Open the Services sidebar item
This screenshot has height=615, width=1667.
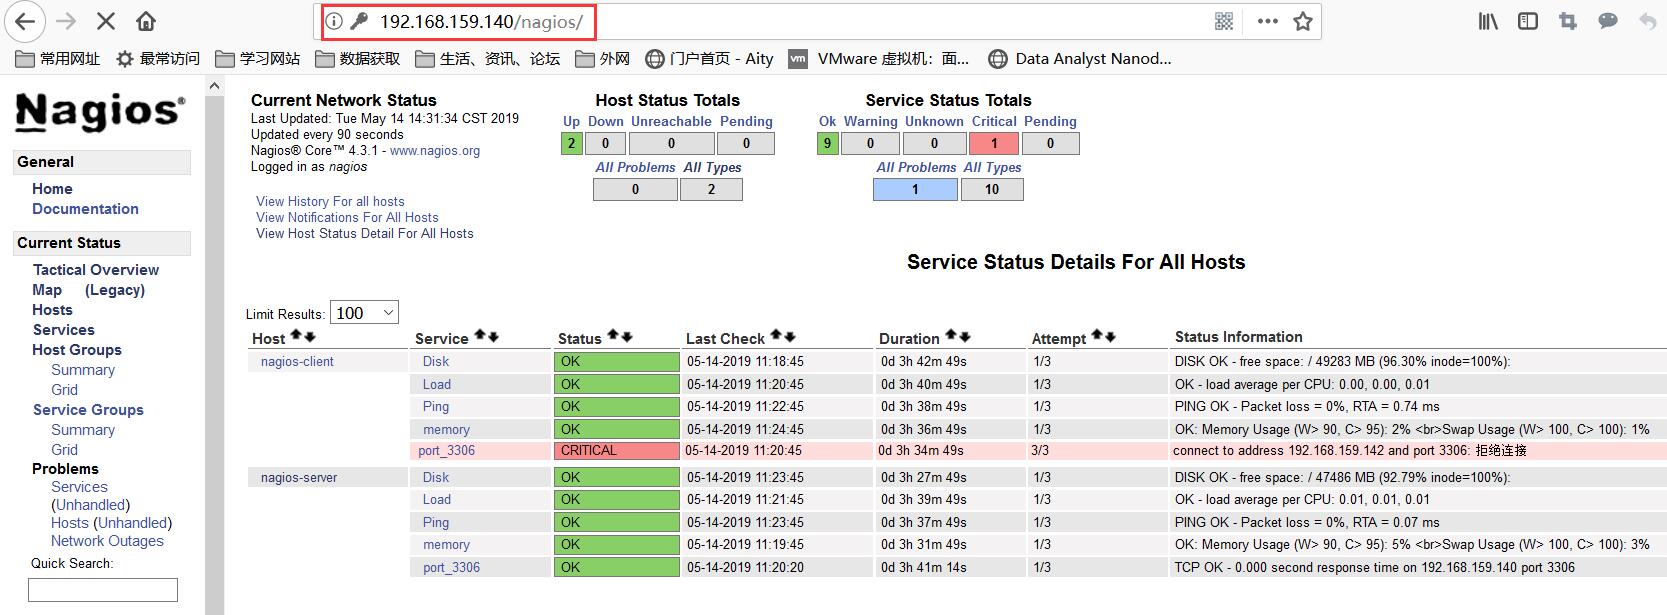pyautogui.click(x=63, y=330)
